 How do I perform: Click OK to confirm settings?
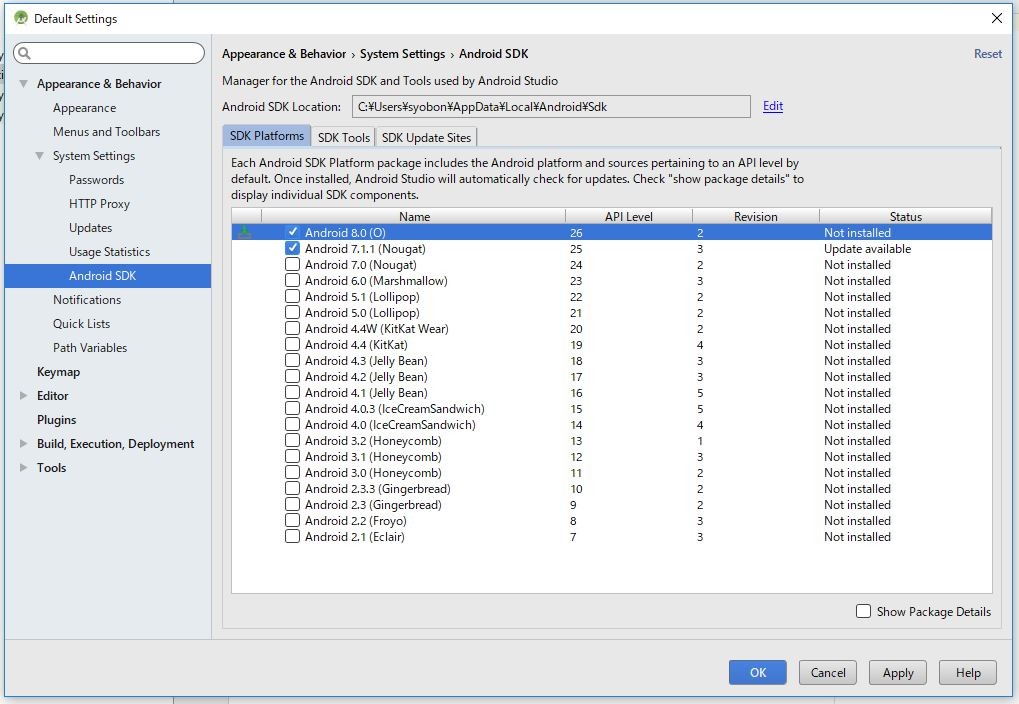[x=758, y=672]
